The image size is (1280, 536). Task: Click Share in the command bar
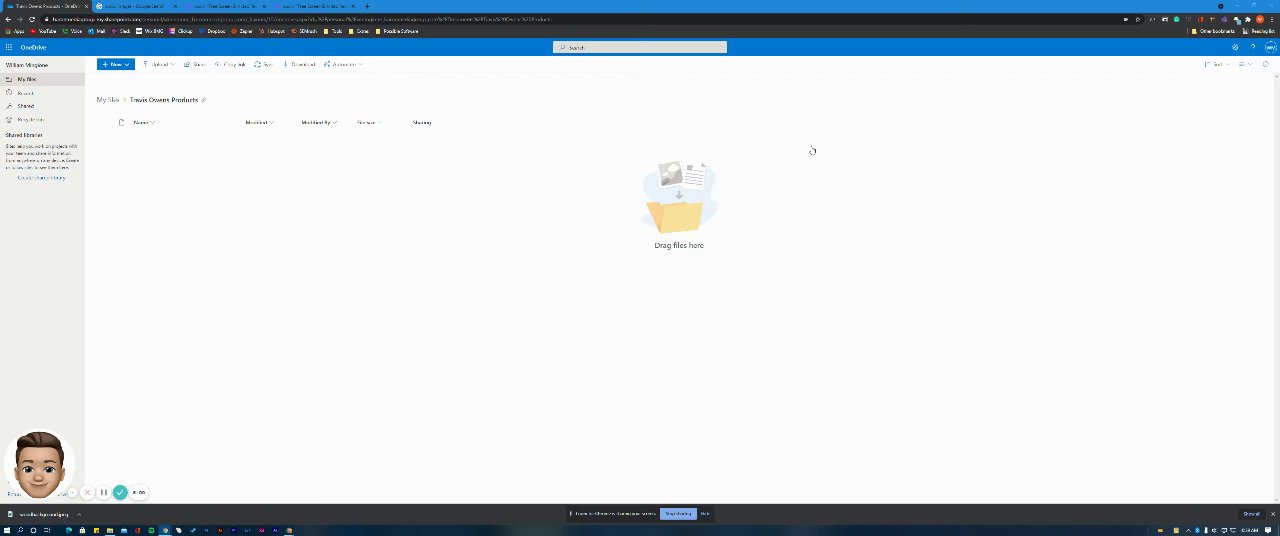coord(195,64)
